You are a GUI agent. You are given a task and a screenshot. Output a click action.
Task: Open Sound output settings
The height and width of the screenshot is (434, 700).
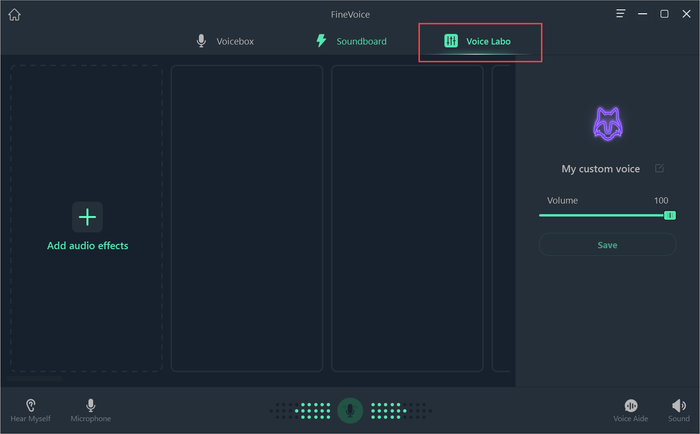tap(679, 410)
